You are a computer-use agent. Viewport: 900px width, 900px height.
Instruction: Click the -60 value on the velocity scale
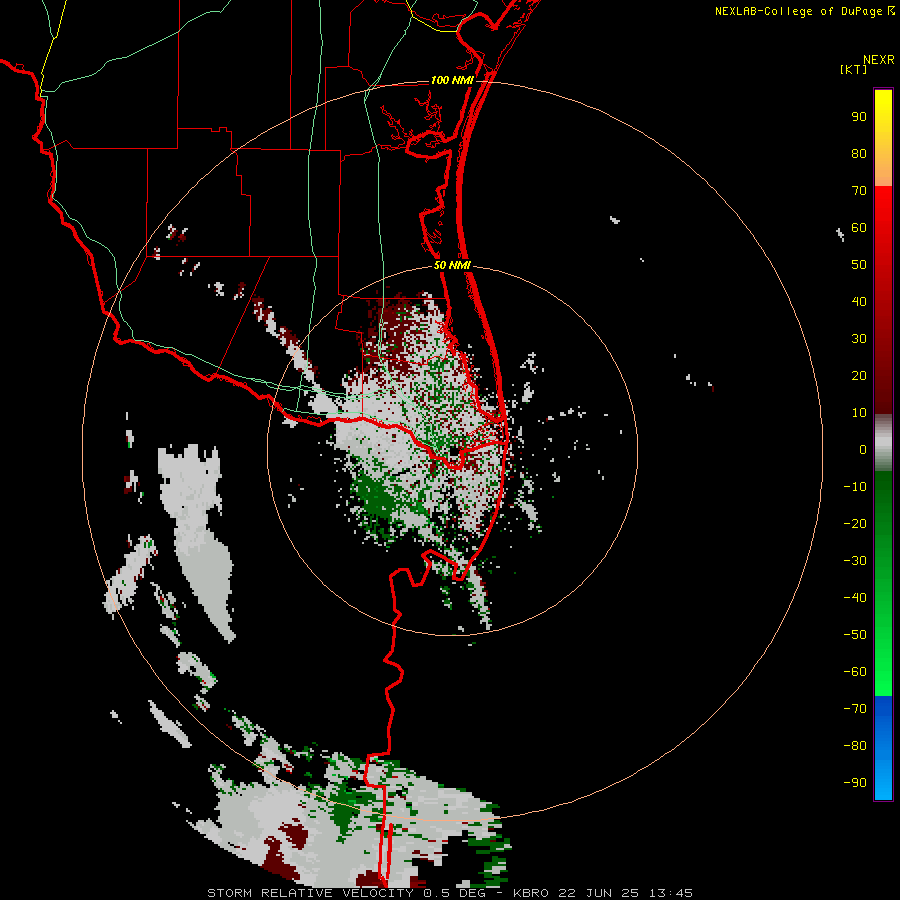click(855, 672)
